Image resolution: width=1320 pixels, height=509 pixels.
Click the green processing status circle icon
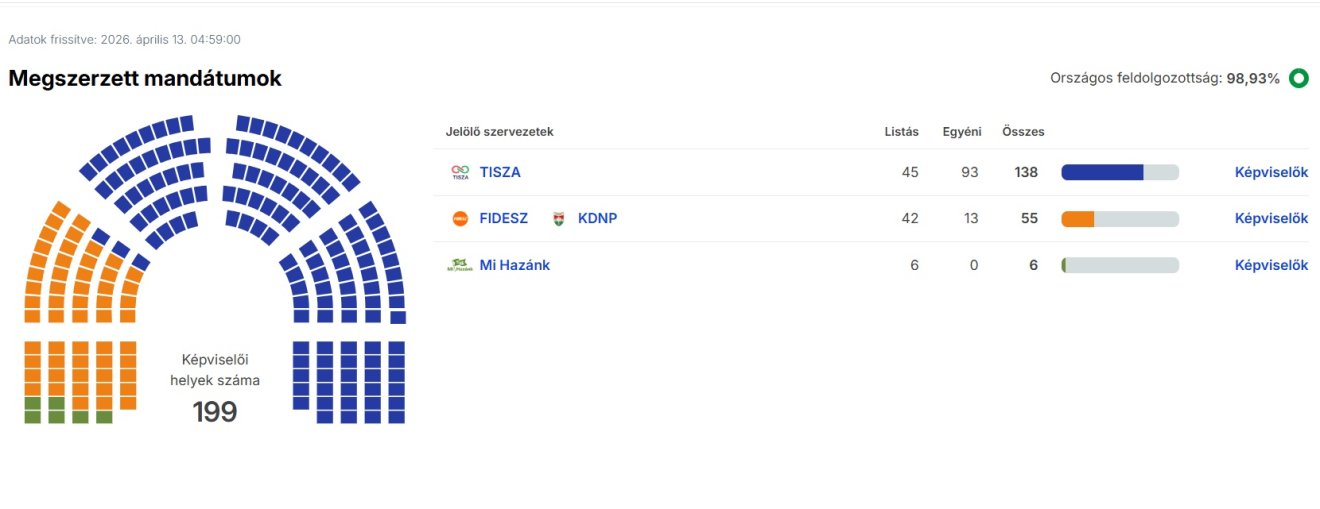[x=1298, y=78]
